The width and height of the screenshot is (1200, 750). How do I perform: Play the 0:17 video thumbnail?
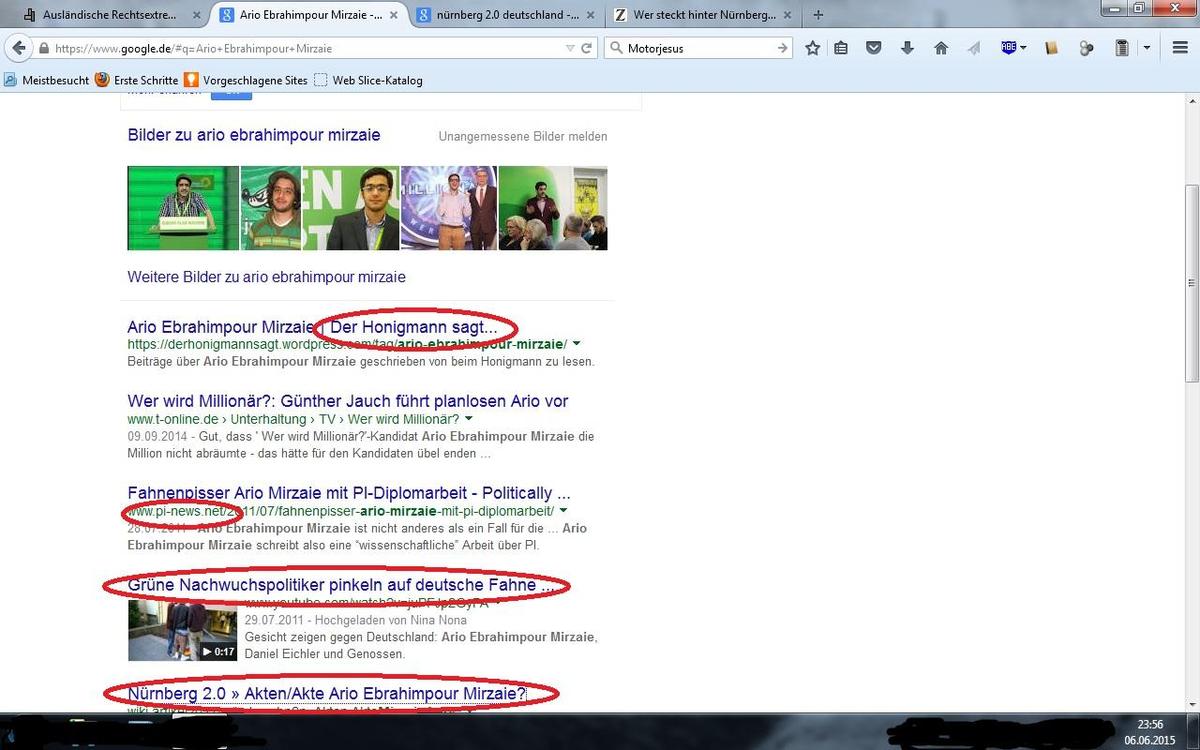[183, 630]
